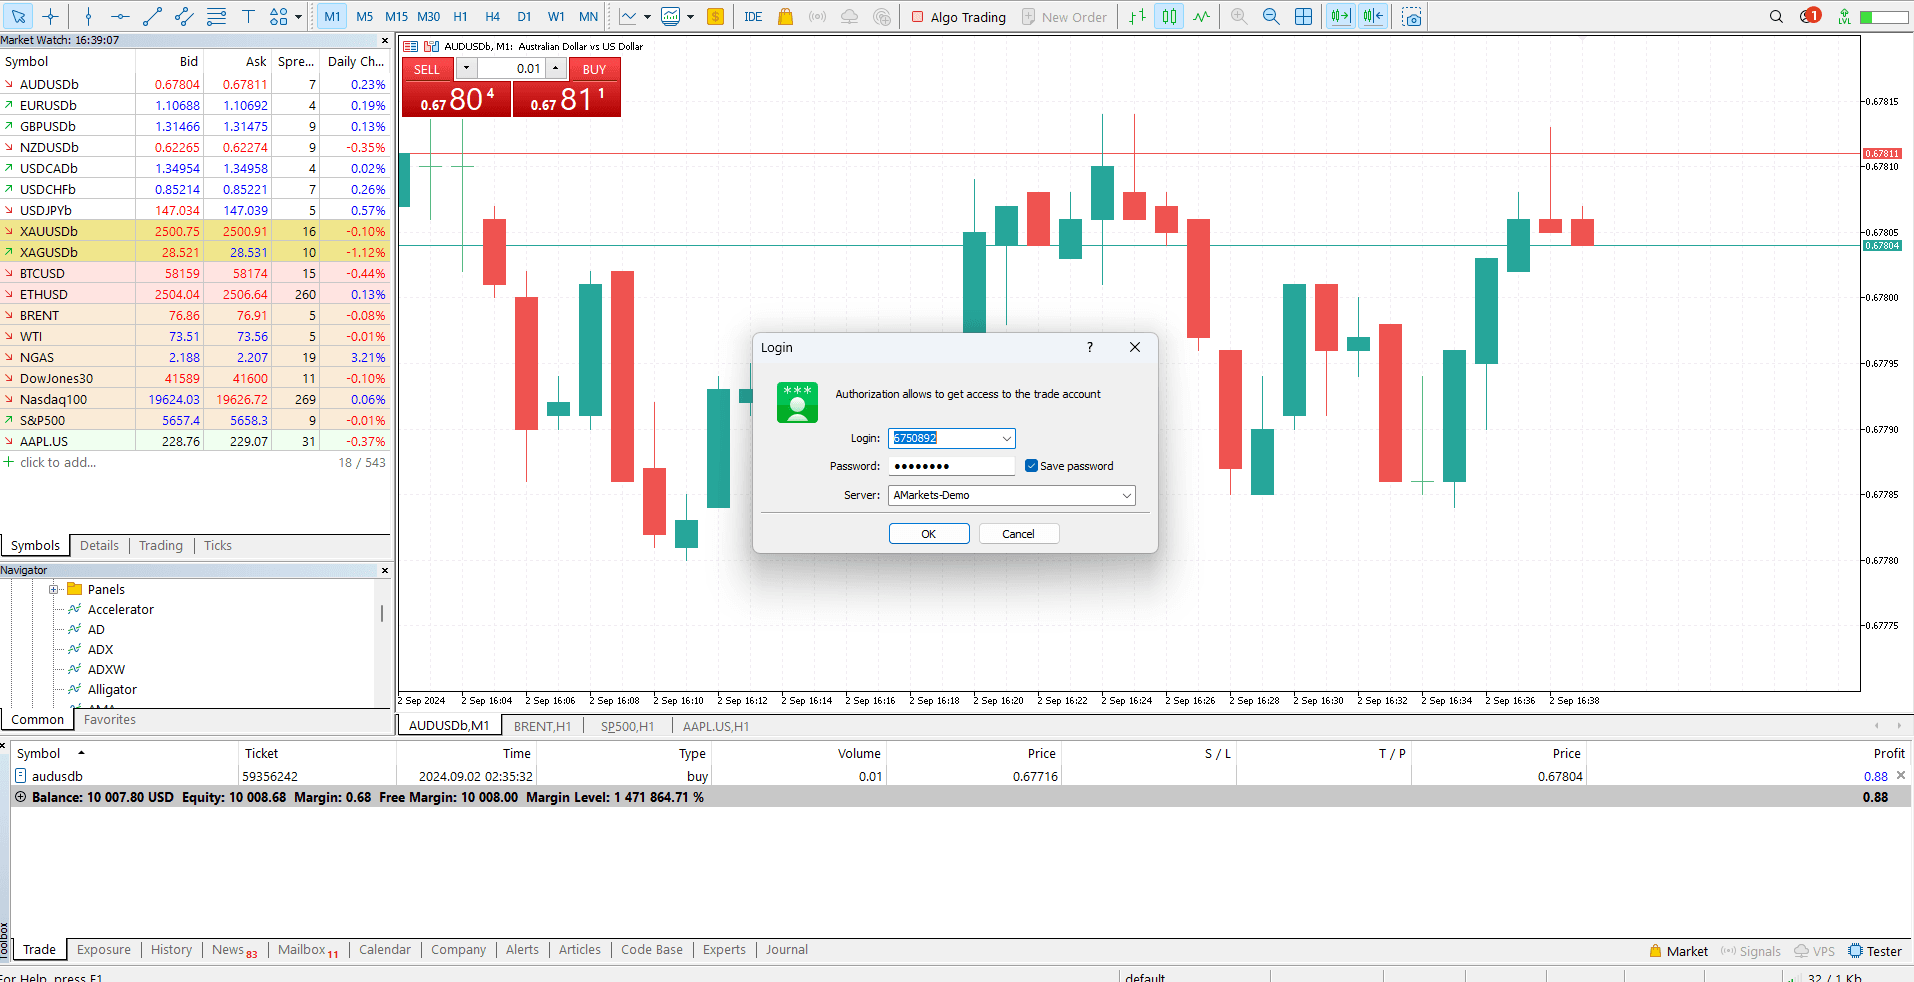Open the VPS cloud toolbar icon
The width and height of the screenshot is (1914, 982).
click(x=849, y=16)
